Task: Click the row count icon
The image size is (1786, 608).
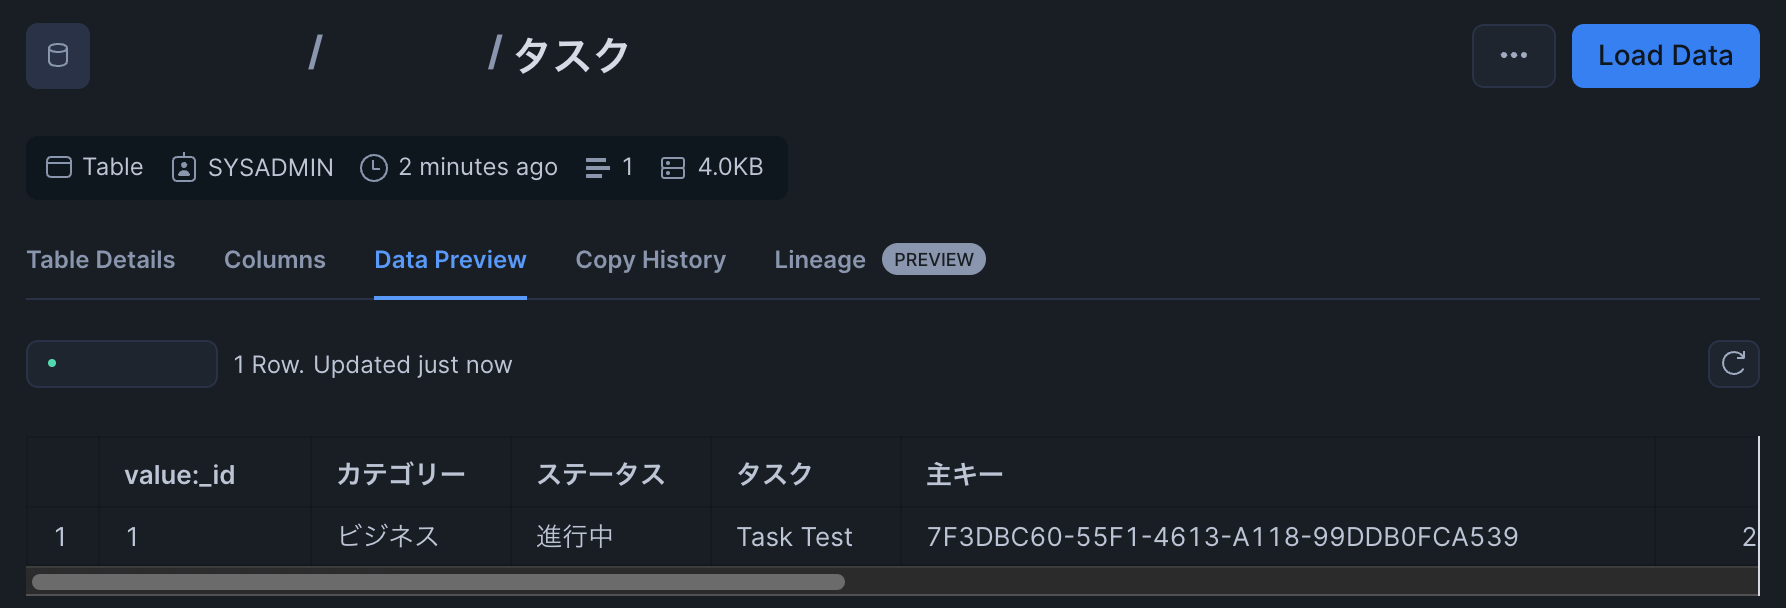Action: pos(597,167)
